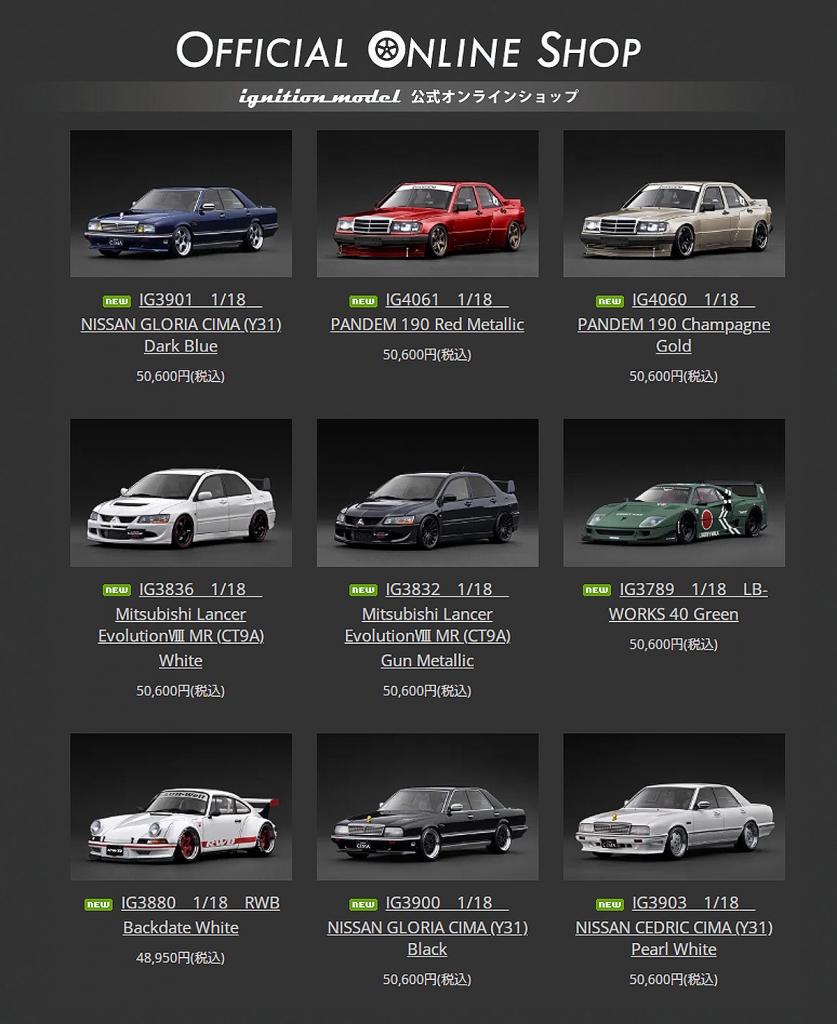The height and width of the screenshot is (1024, 837).
Task: Click the ignition model logo in header
Action: (x=320, y=97)
